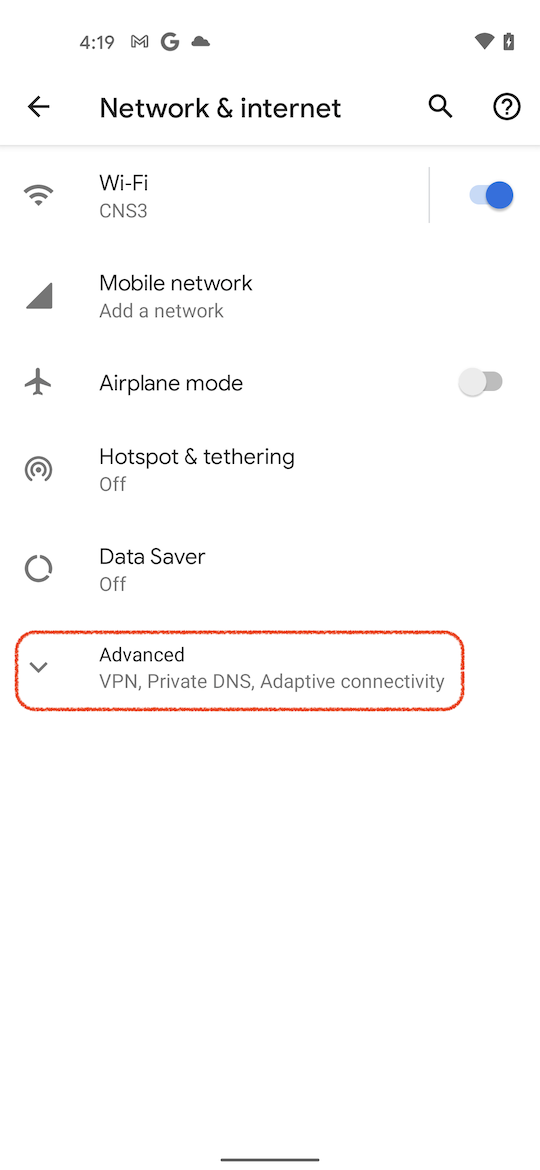Tap the Wi-Fi signal icon
Screen dimensions: 540x1170
coord(38,195)
